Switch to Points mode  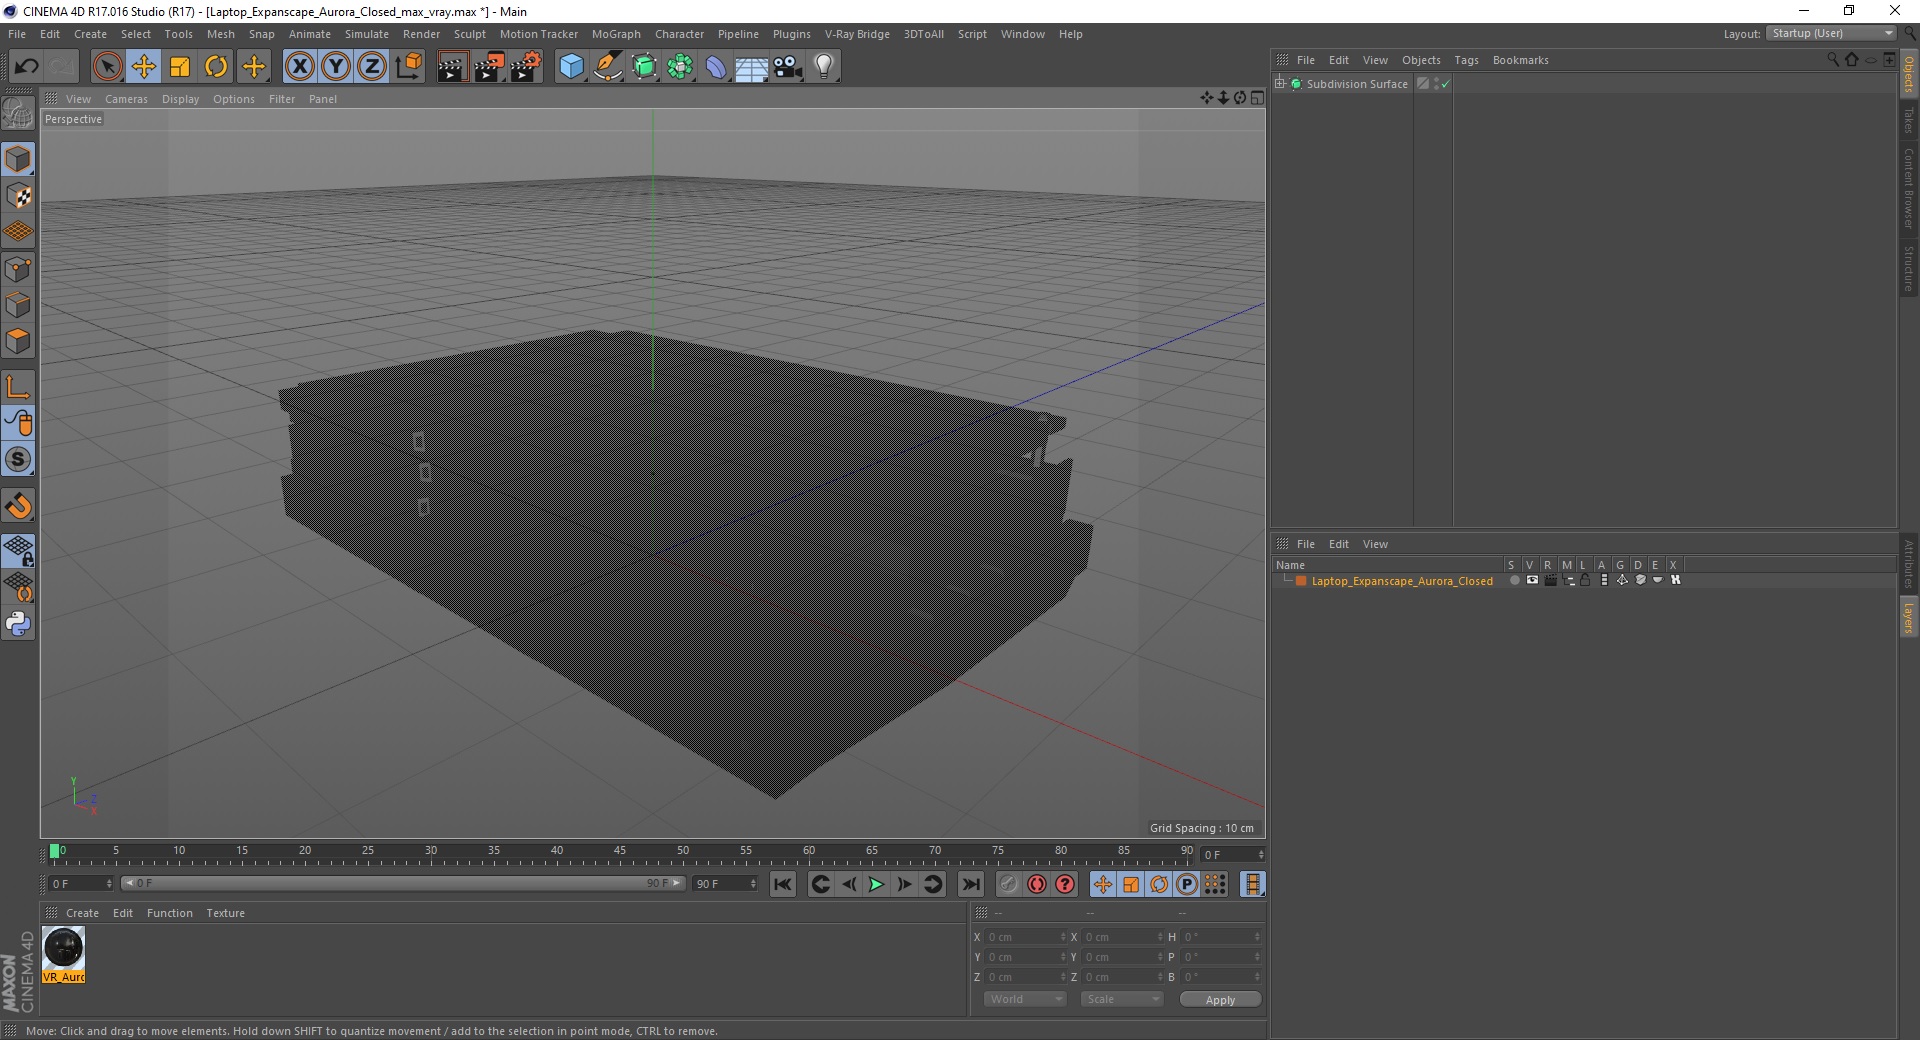click(x=18, y=269)
